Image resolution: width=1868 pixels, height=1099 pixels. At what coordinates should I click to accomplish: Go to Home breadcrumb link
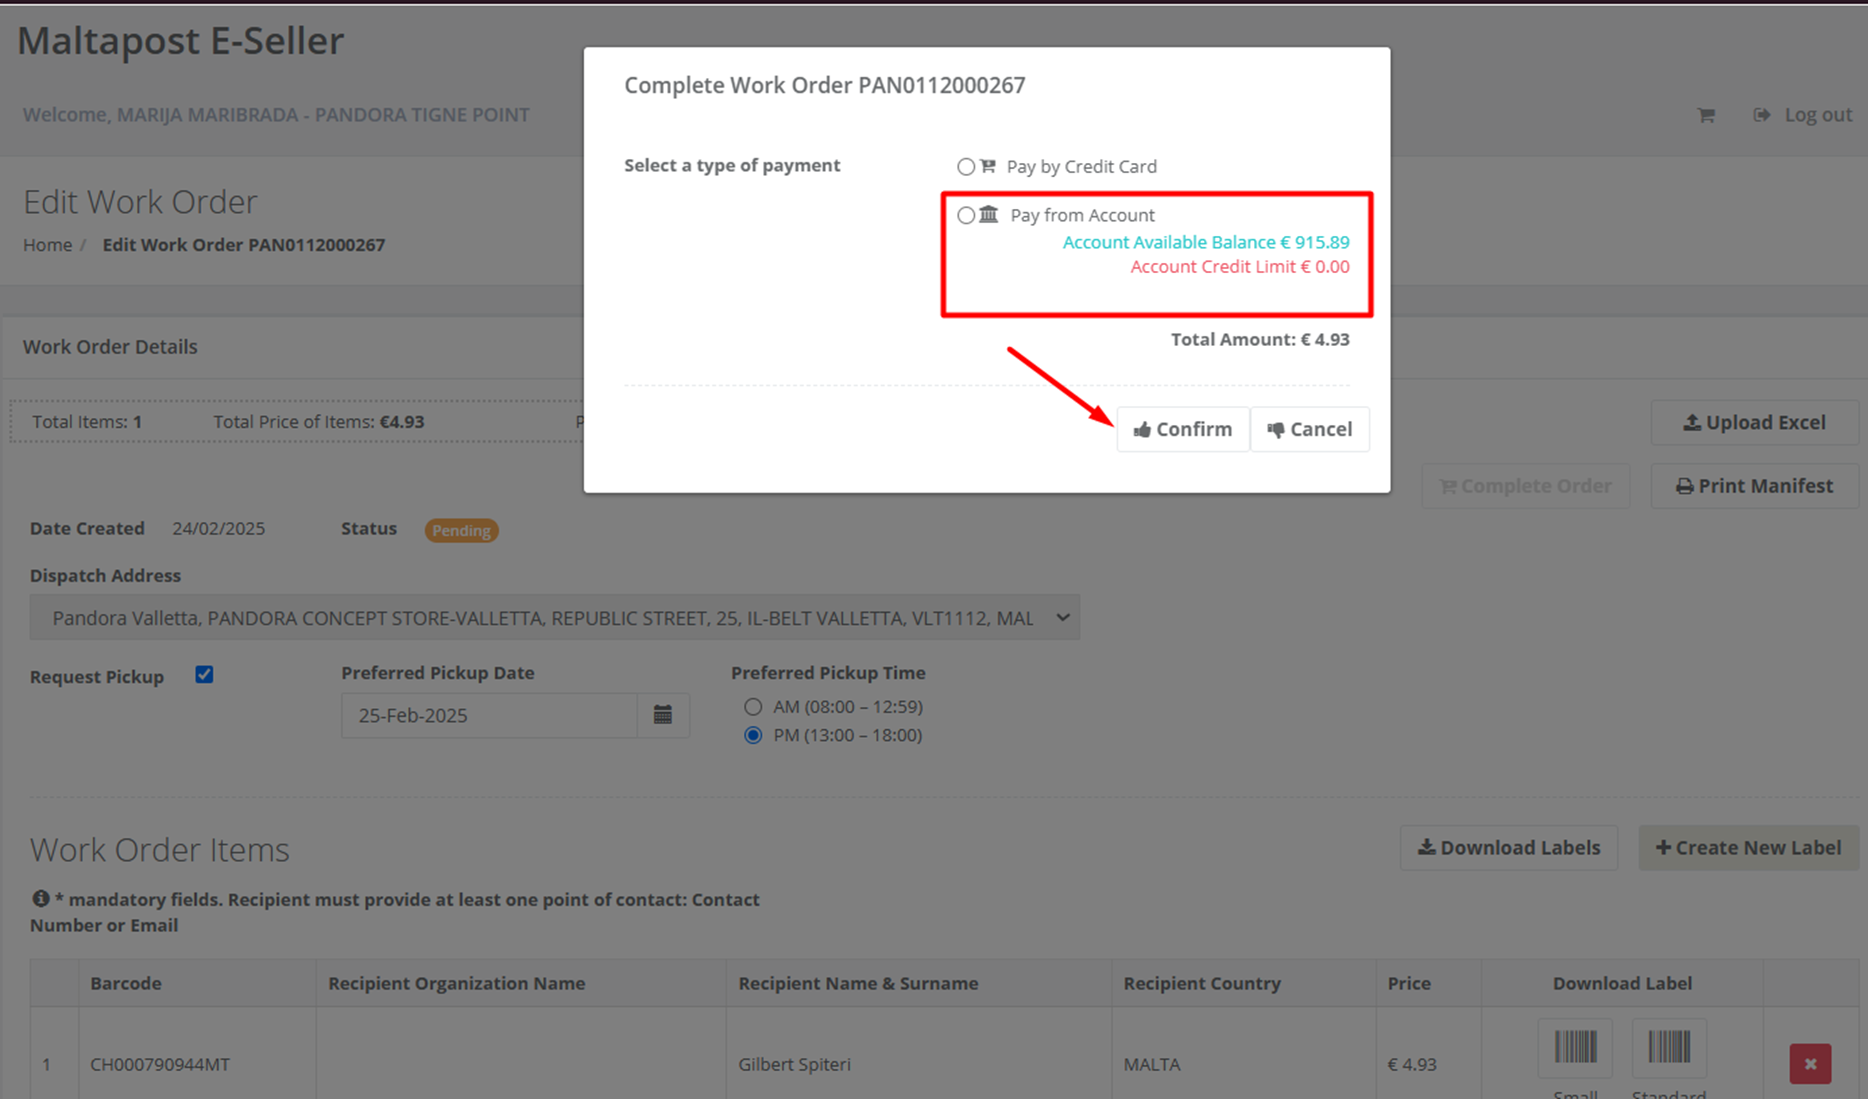[48, 245]
